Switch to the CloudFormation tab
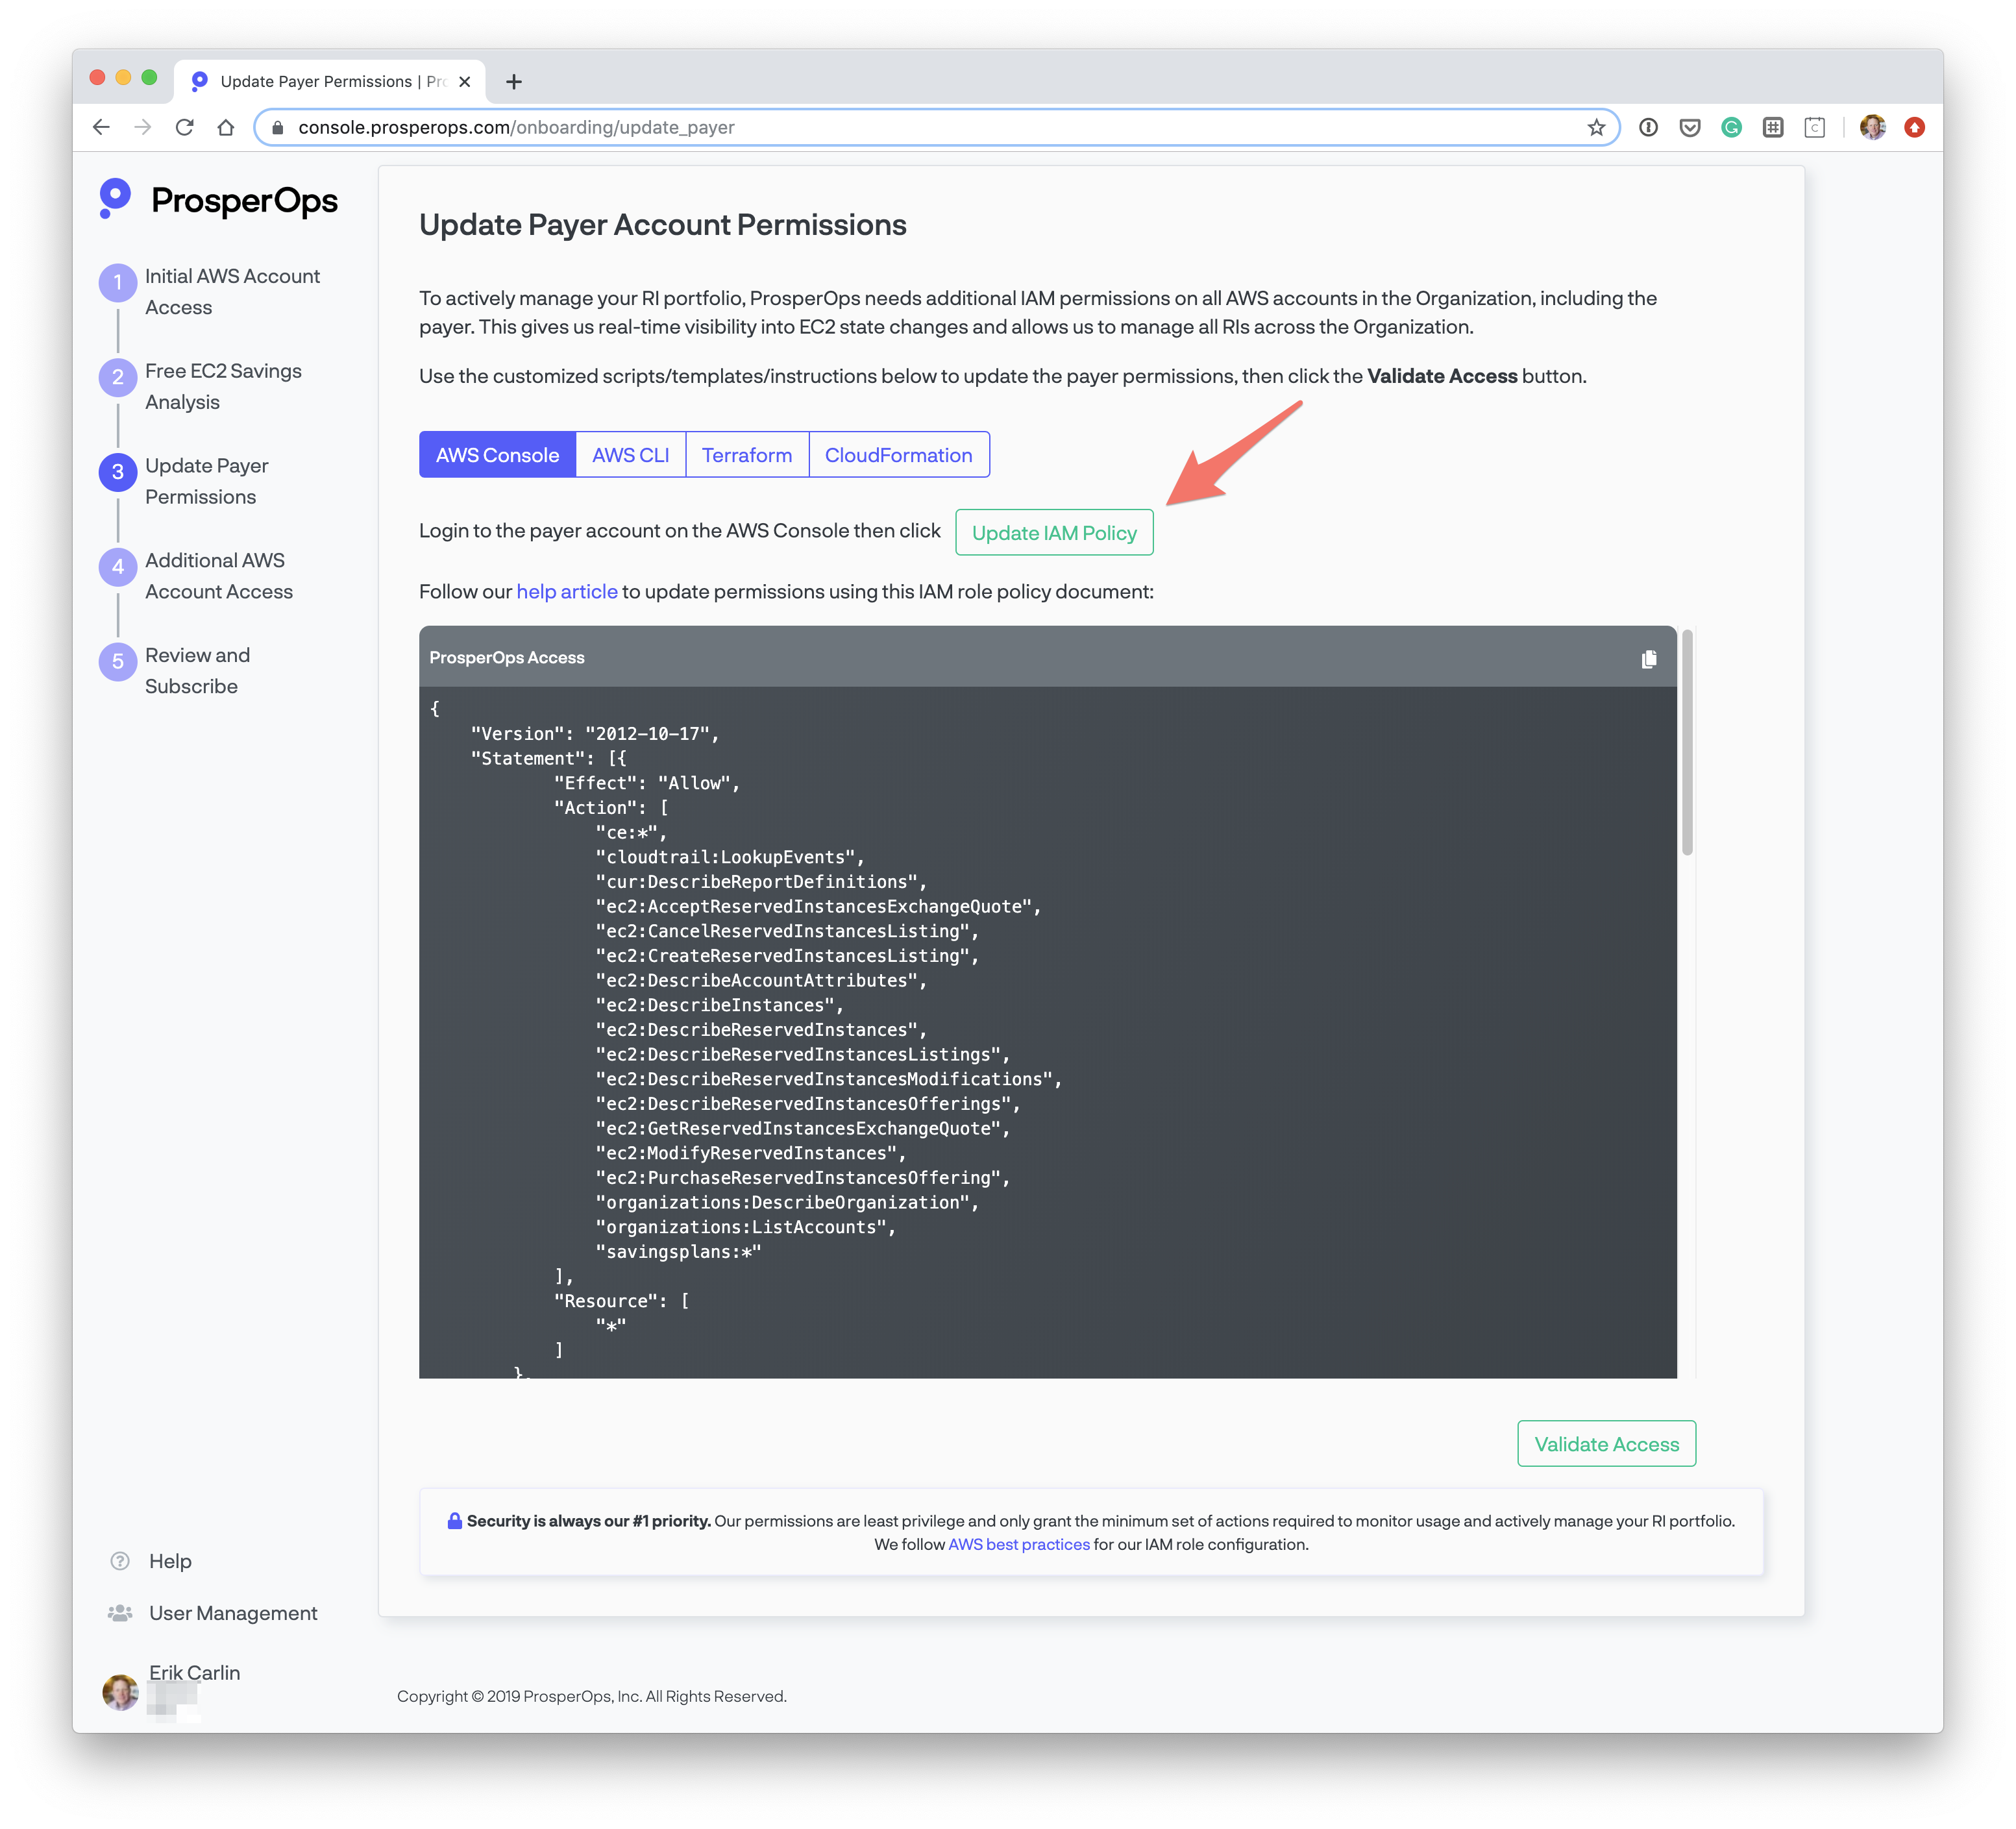The width and height of the screenshot is (2016, 1829). [x=898, y=455]
